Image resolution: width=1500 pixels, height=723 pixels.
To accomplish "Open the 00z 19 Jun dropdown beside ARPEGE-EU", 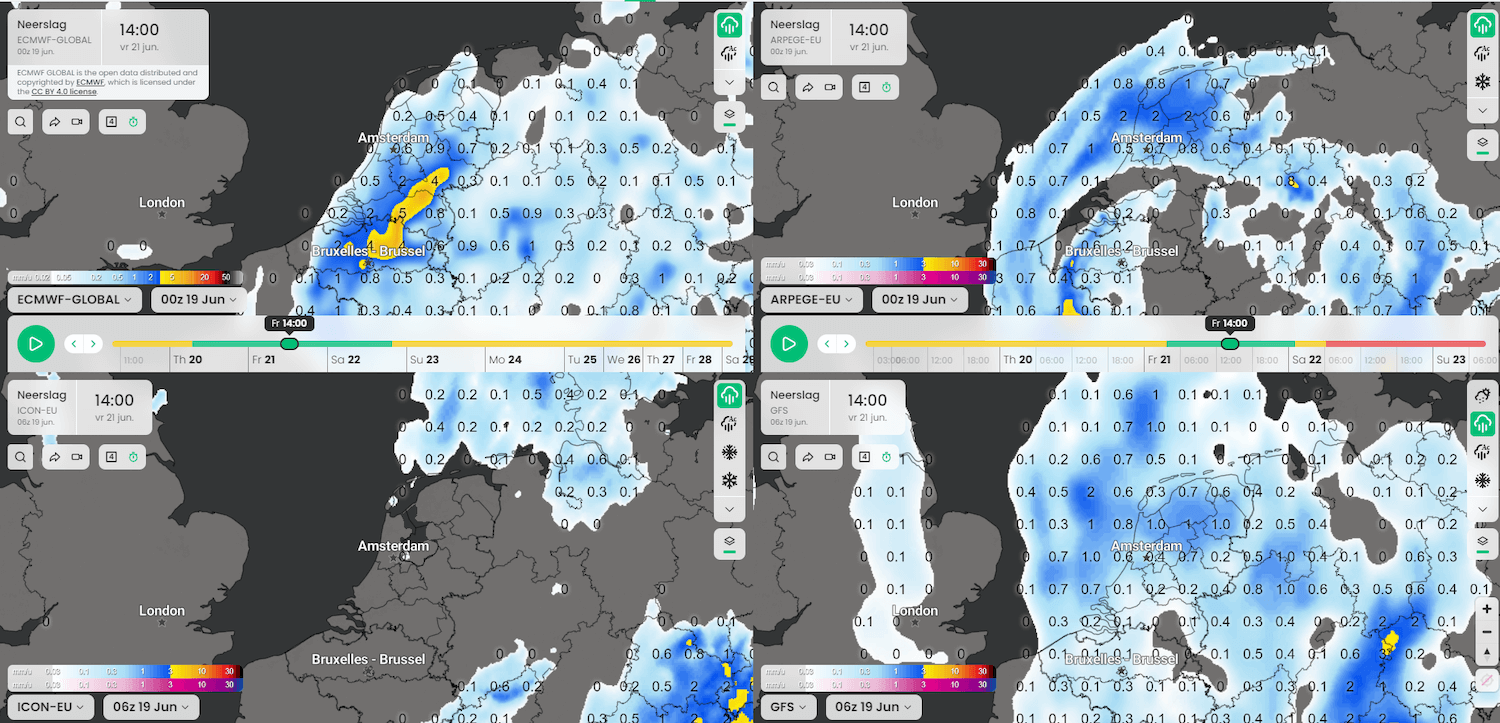I will (x=919, y=299).
